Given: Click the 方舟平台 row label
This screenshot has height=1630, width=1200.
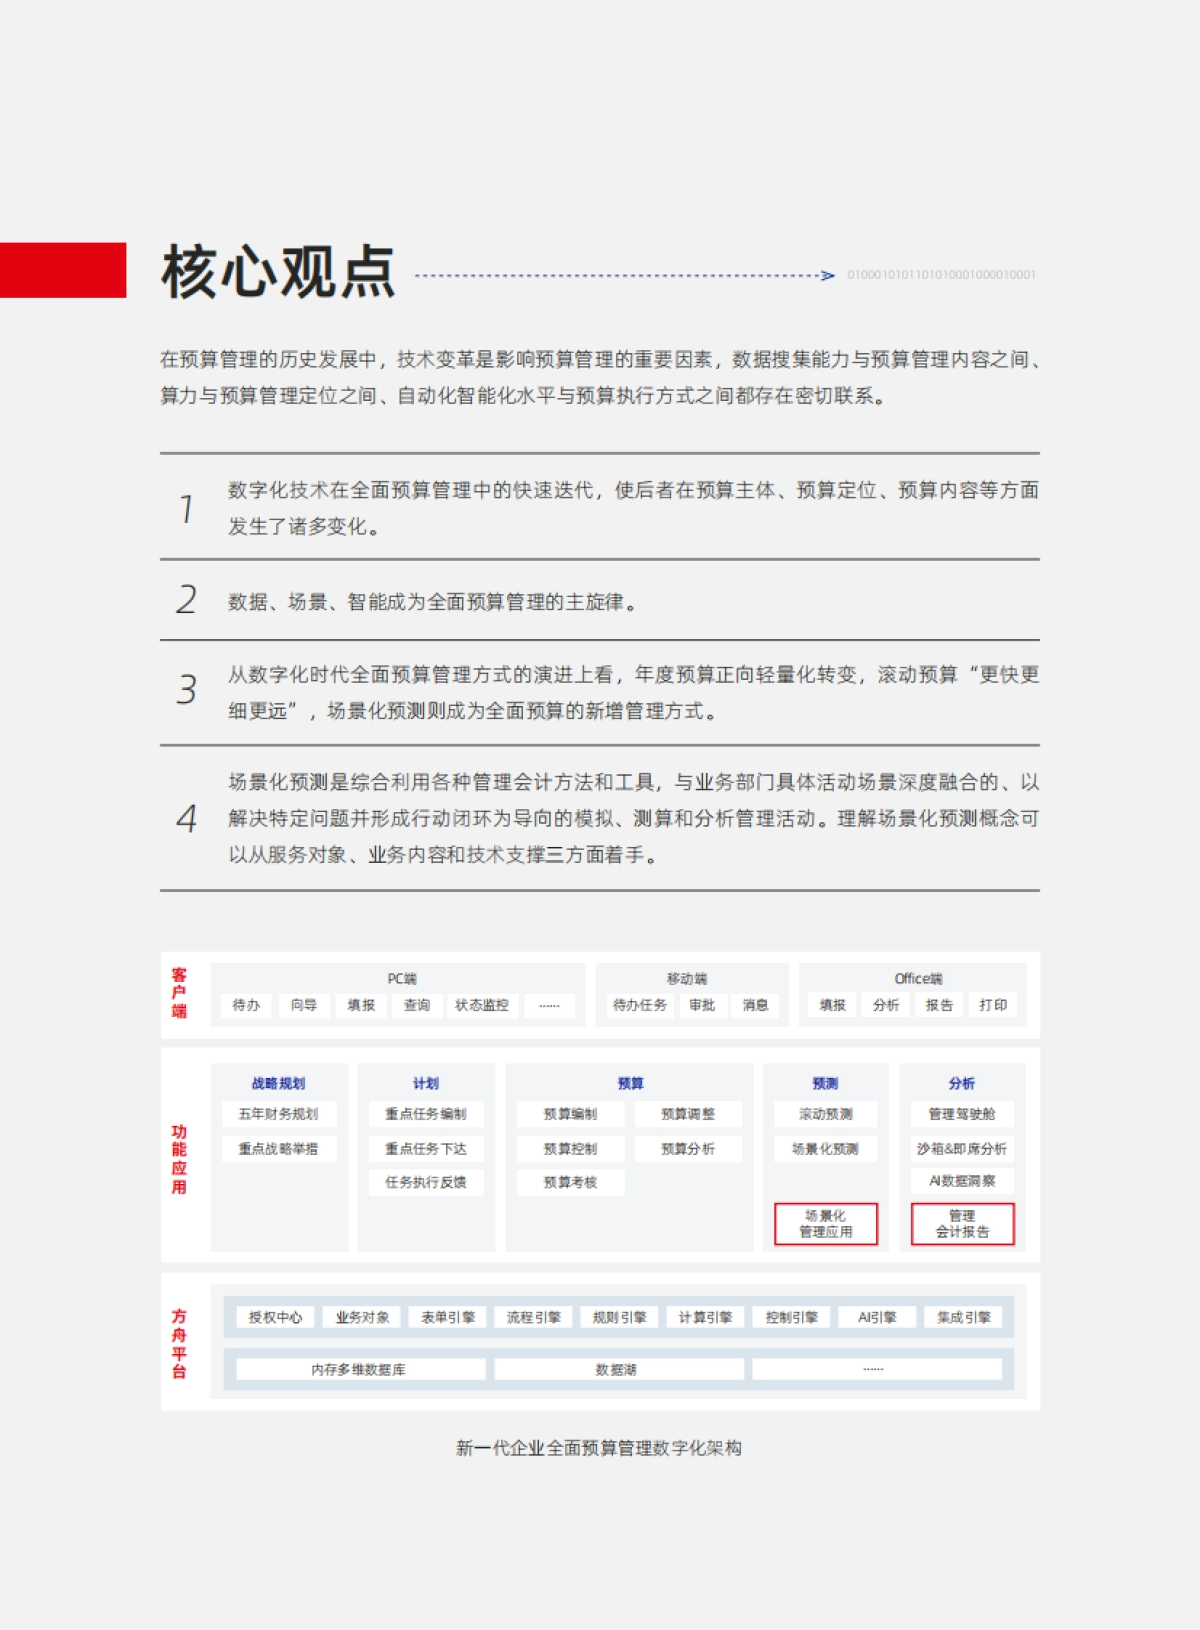Looking at the screenshot, I should pyautogui.click(x=179, y=1343).
